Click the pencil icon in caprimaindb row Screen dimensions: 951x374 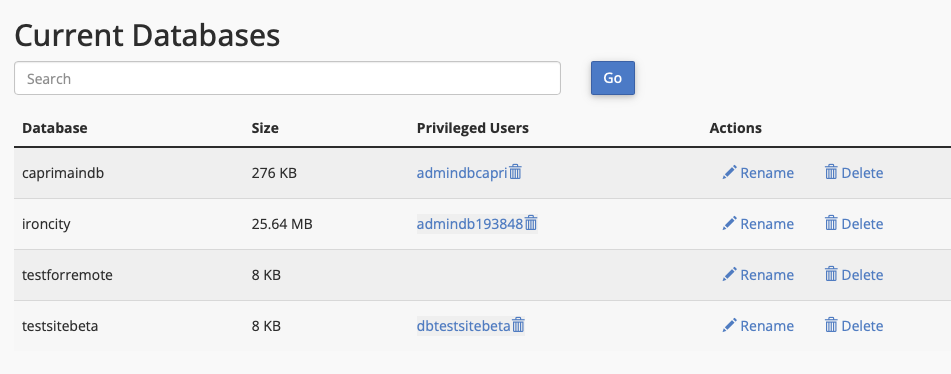pos(729,173)
